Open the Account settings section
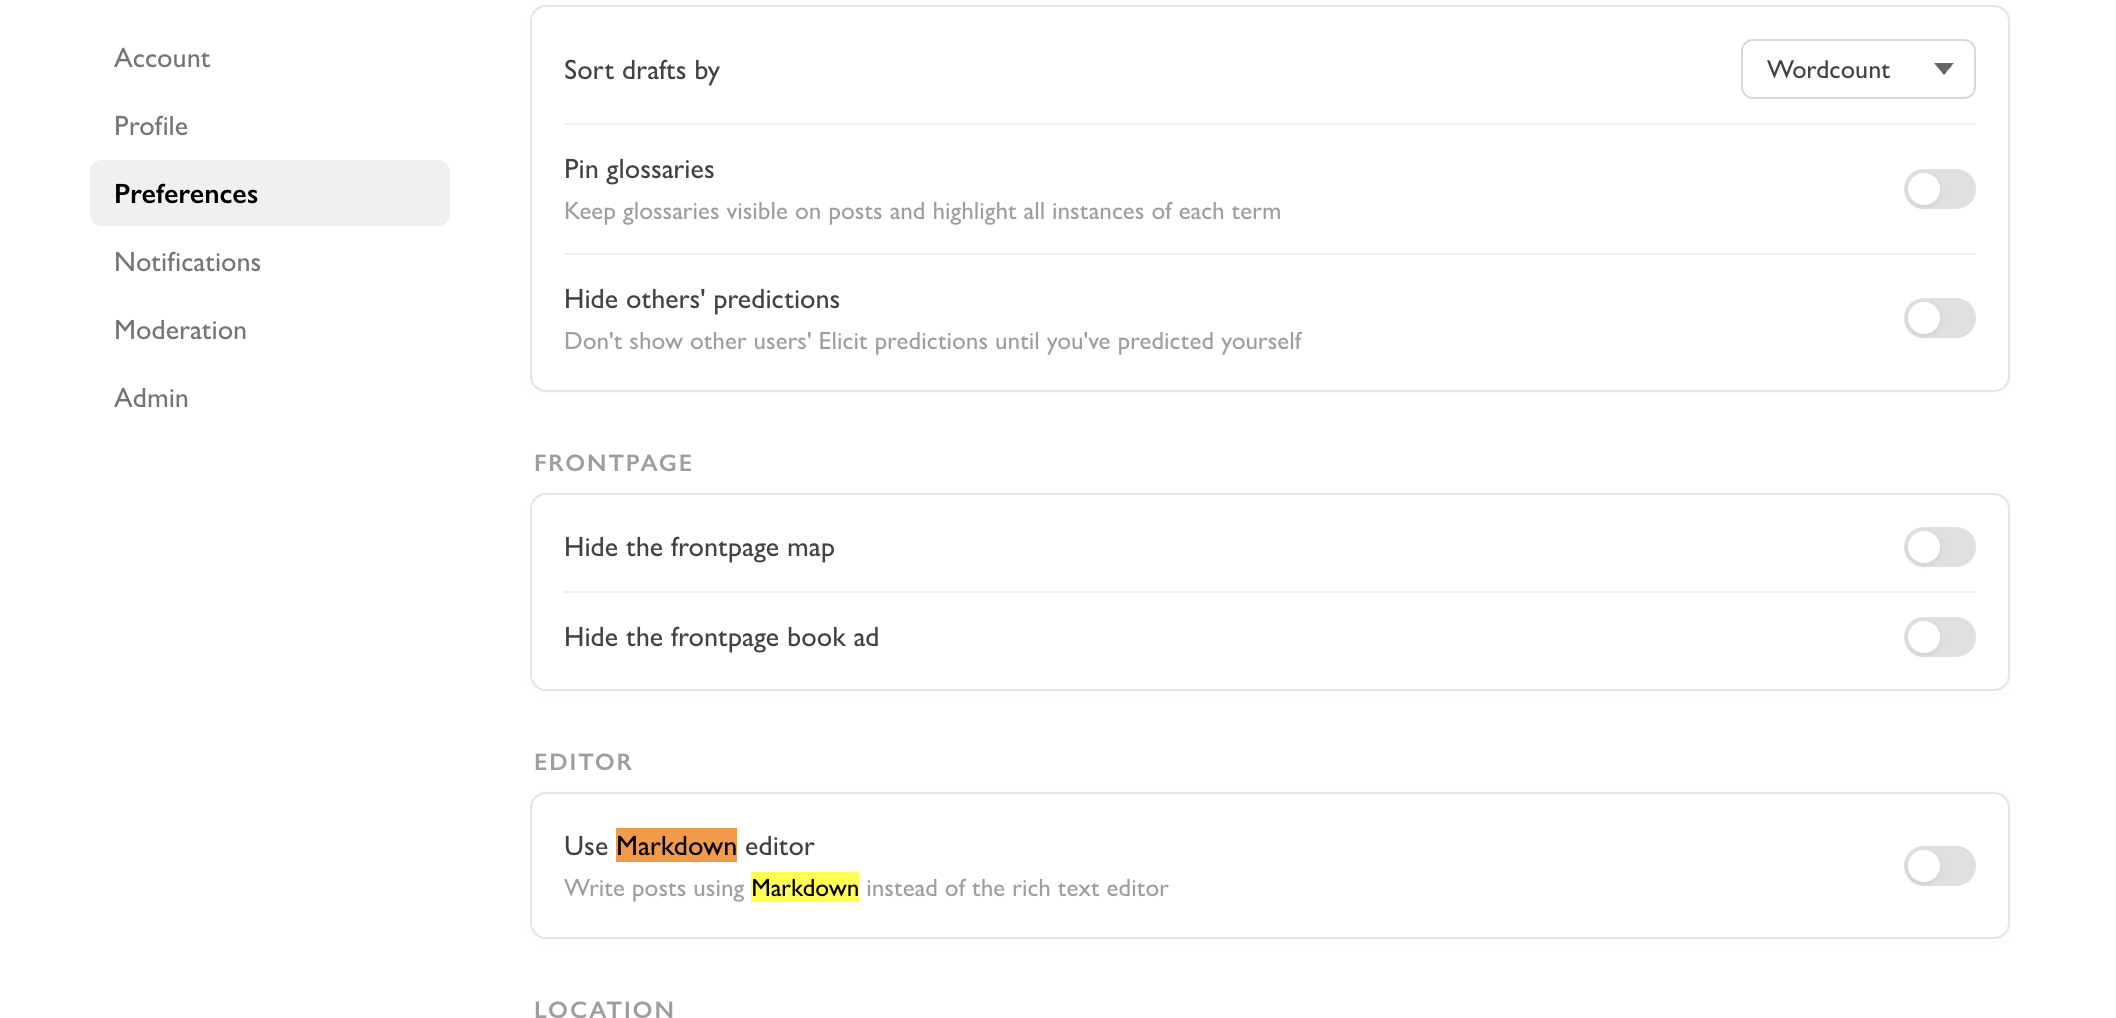This screenshot has height=1018, width=2116. pyautogui.click(x=162, y=58)
